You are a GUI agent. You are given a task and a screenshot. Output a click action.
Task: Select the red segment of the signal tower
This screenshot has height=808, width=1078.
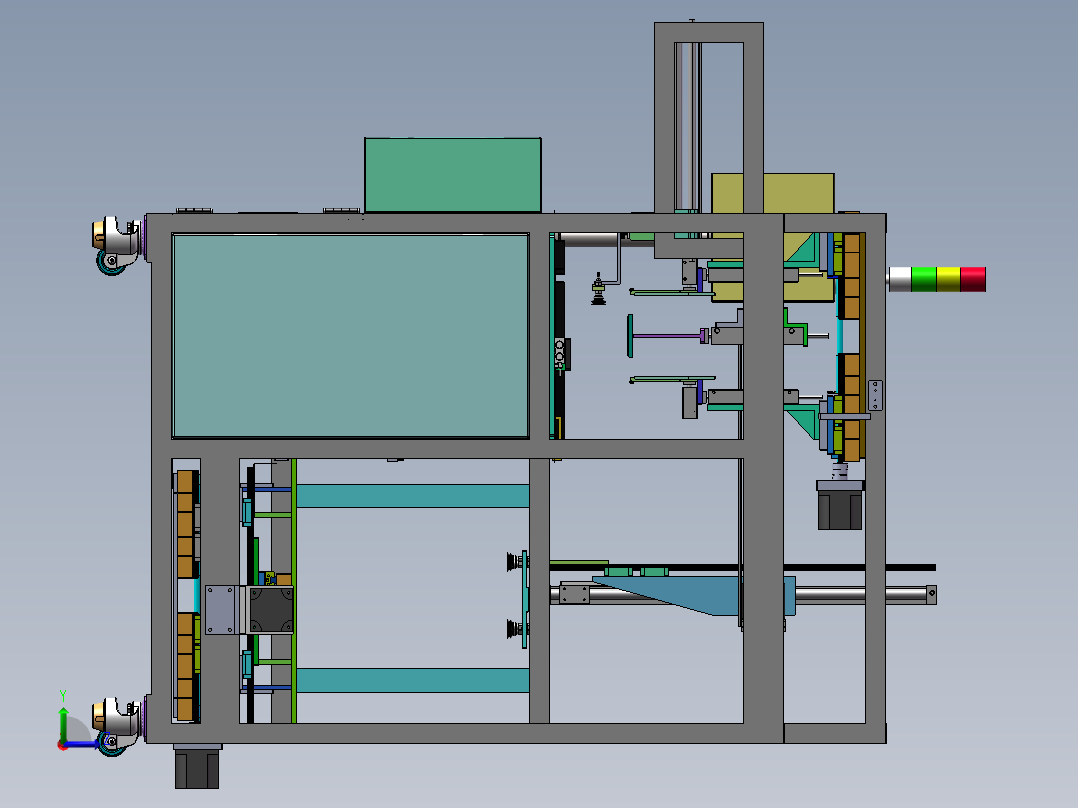click(973, 279)
